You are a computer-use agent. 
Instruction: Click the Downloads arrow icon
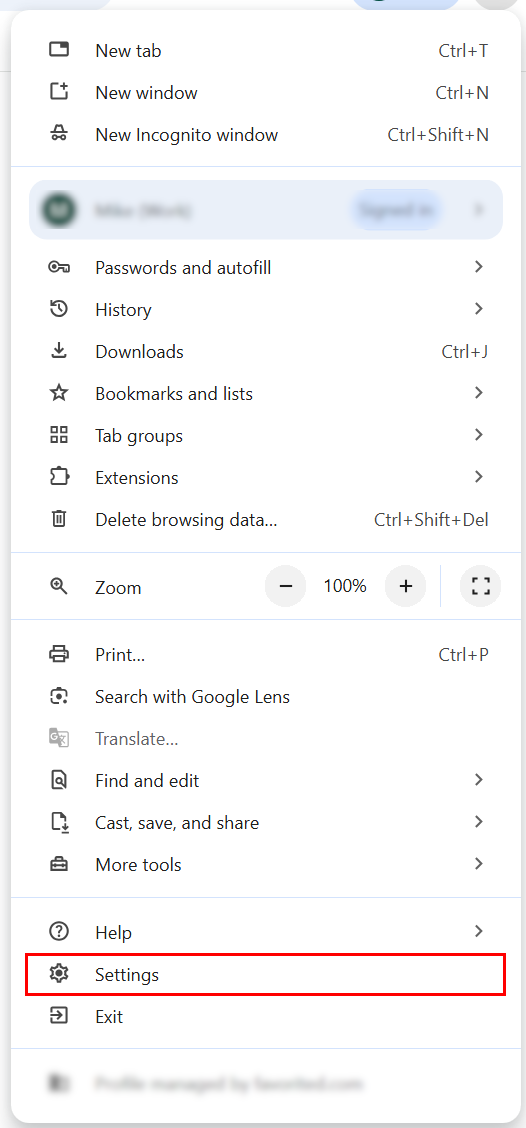(58, 351)
